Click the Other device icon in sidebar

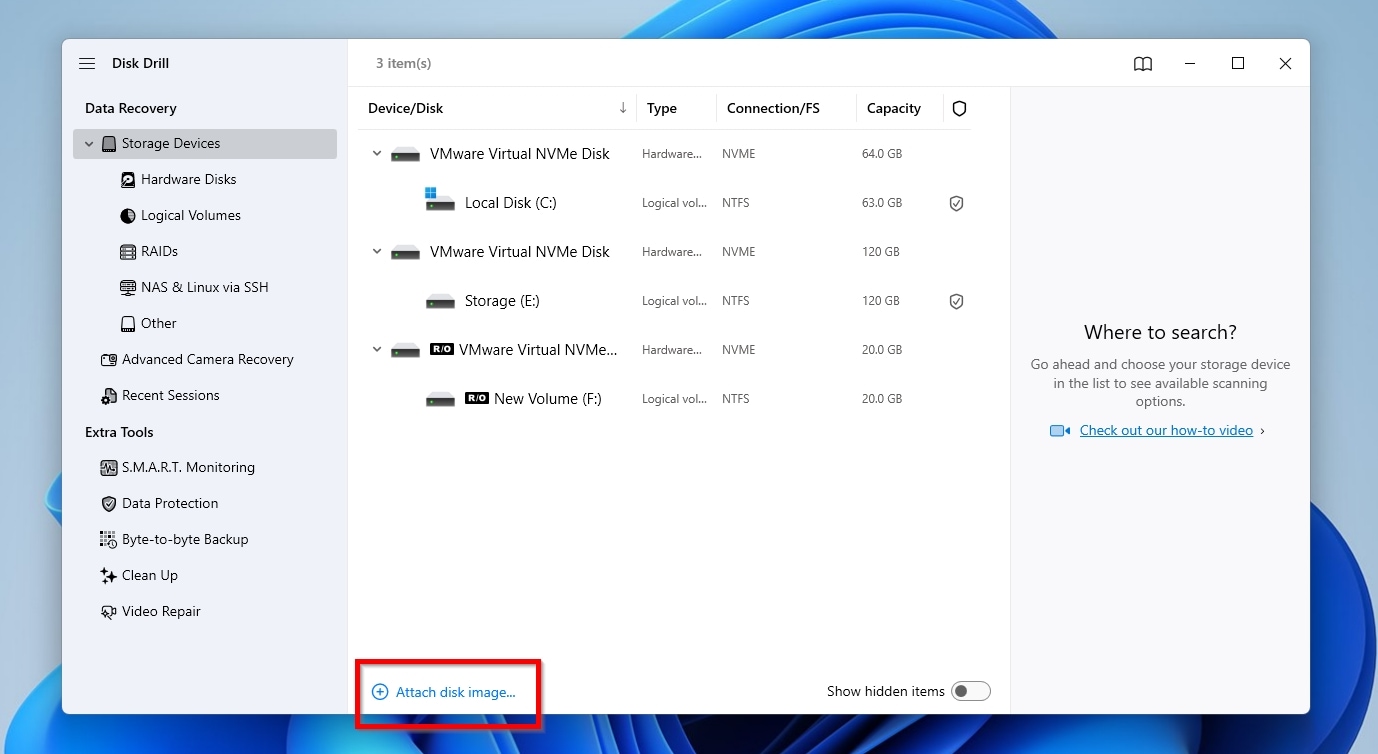pos(128,324)
